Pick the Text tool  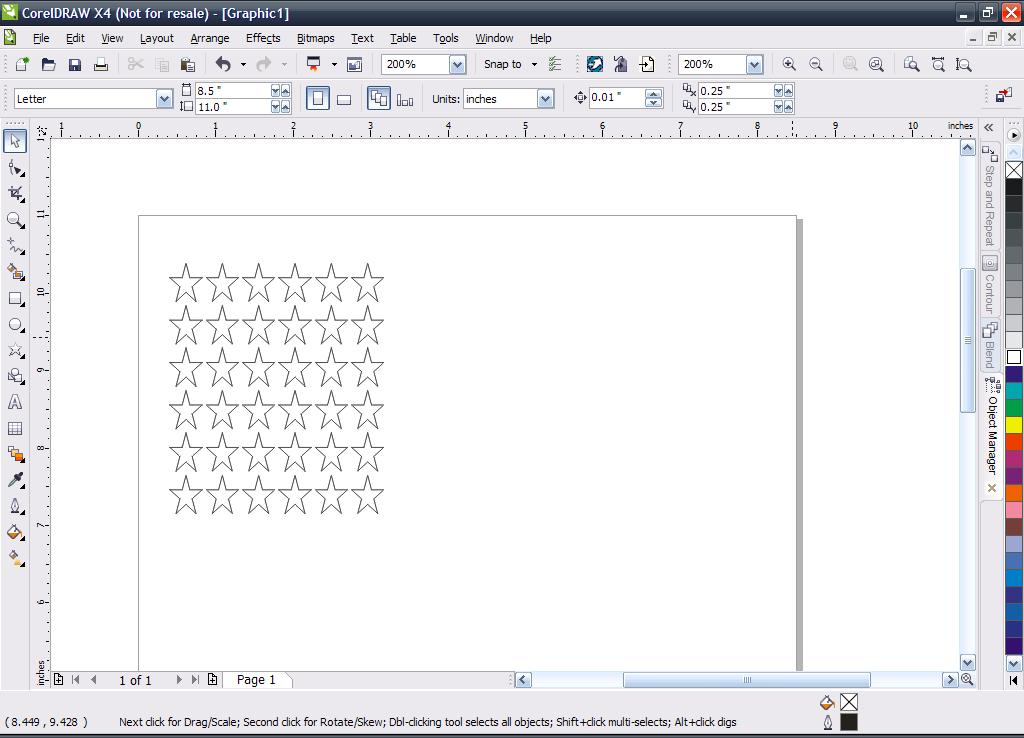(15, 402)
